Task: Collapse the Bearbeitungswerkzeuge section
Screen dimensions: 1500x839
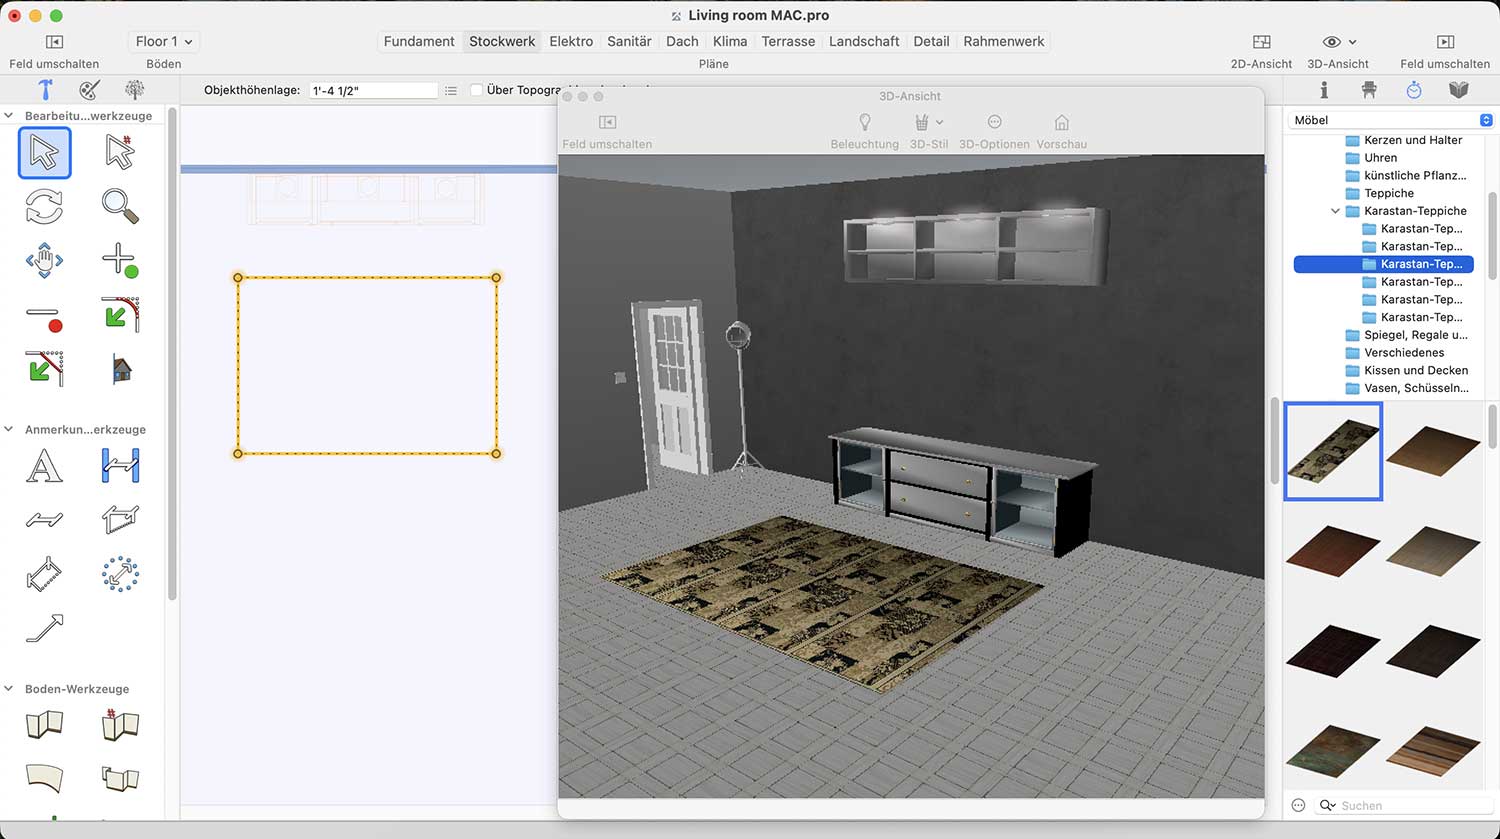Action: point(9,116)
